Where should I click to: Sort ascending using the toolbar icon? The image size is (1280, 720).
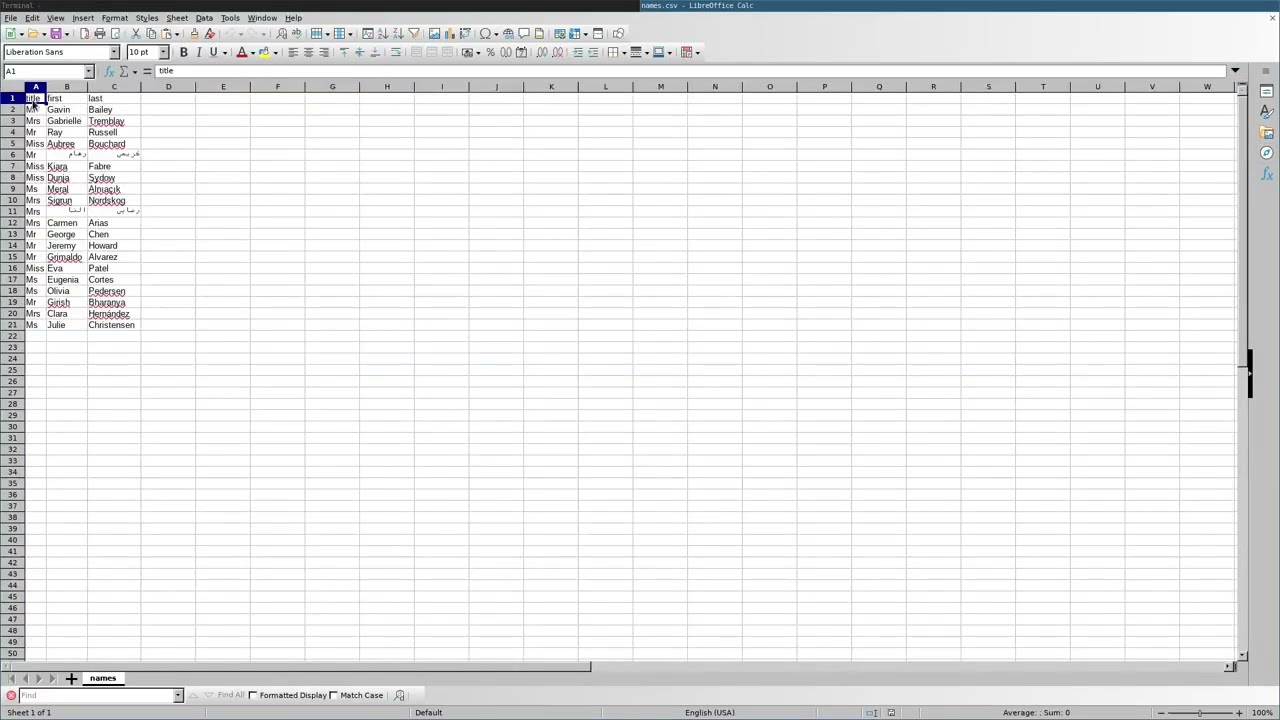[382, 33]
